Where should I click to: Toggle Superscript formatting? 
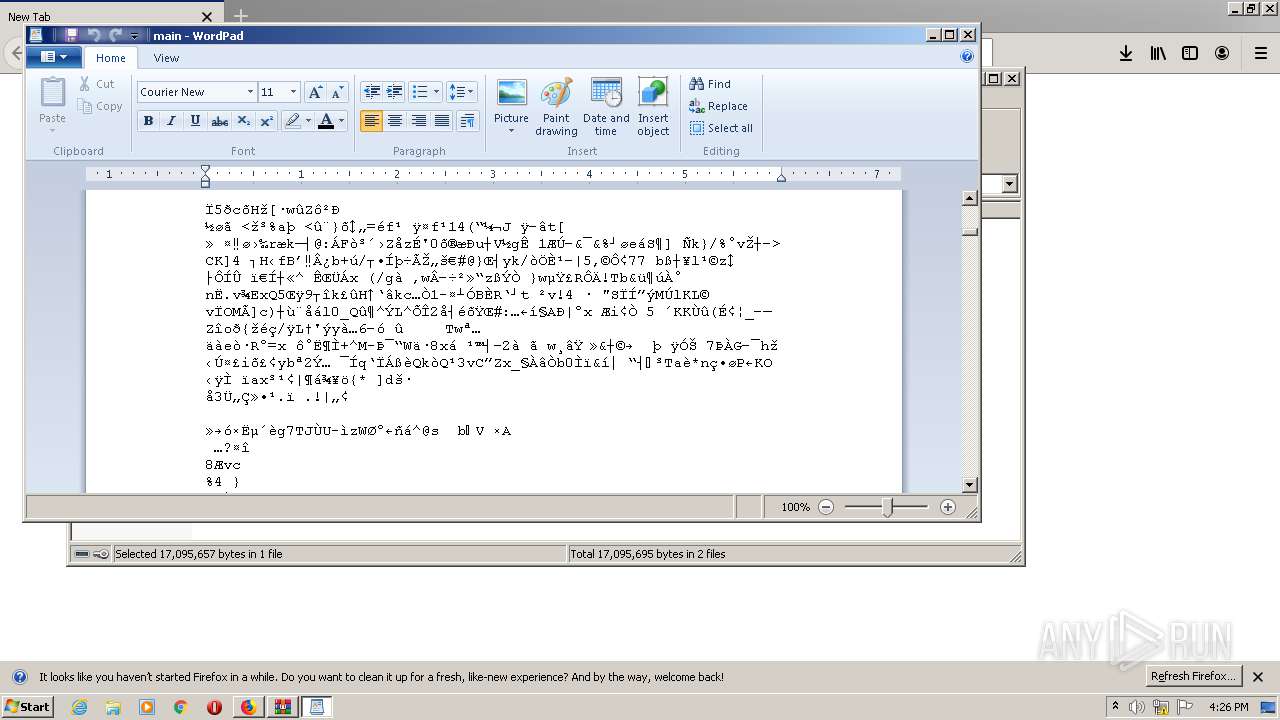266,121
